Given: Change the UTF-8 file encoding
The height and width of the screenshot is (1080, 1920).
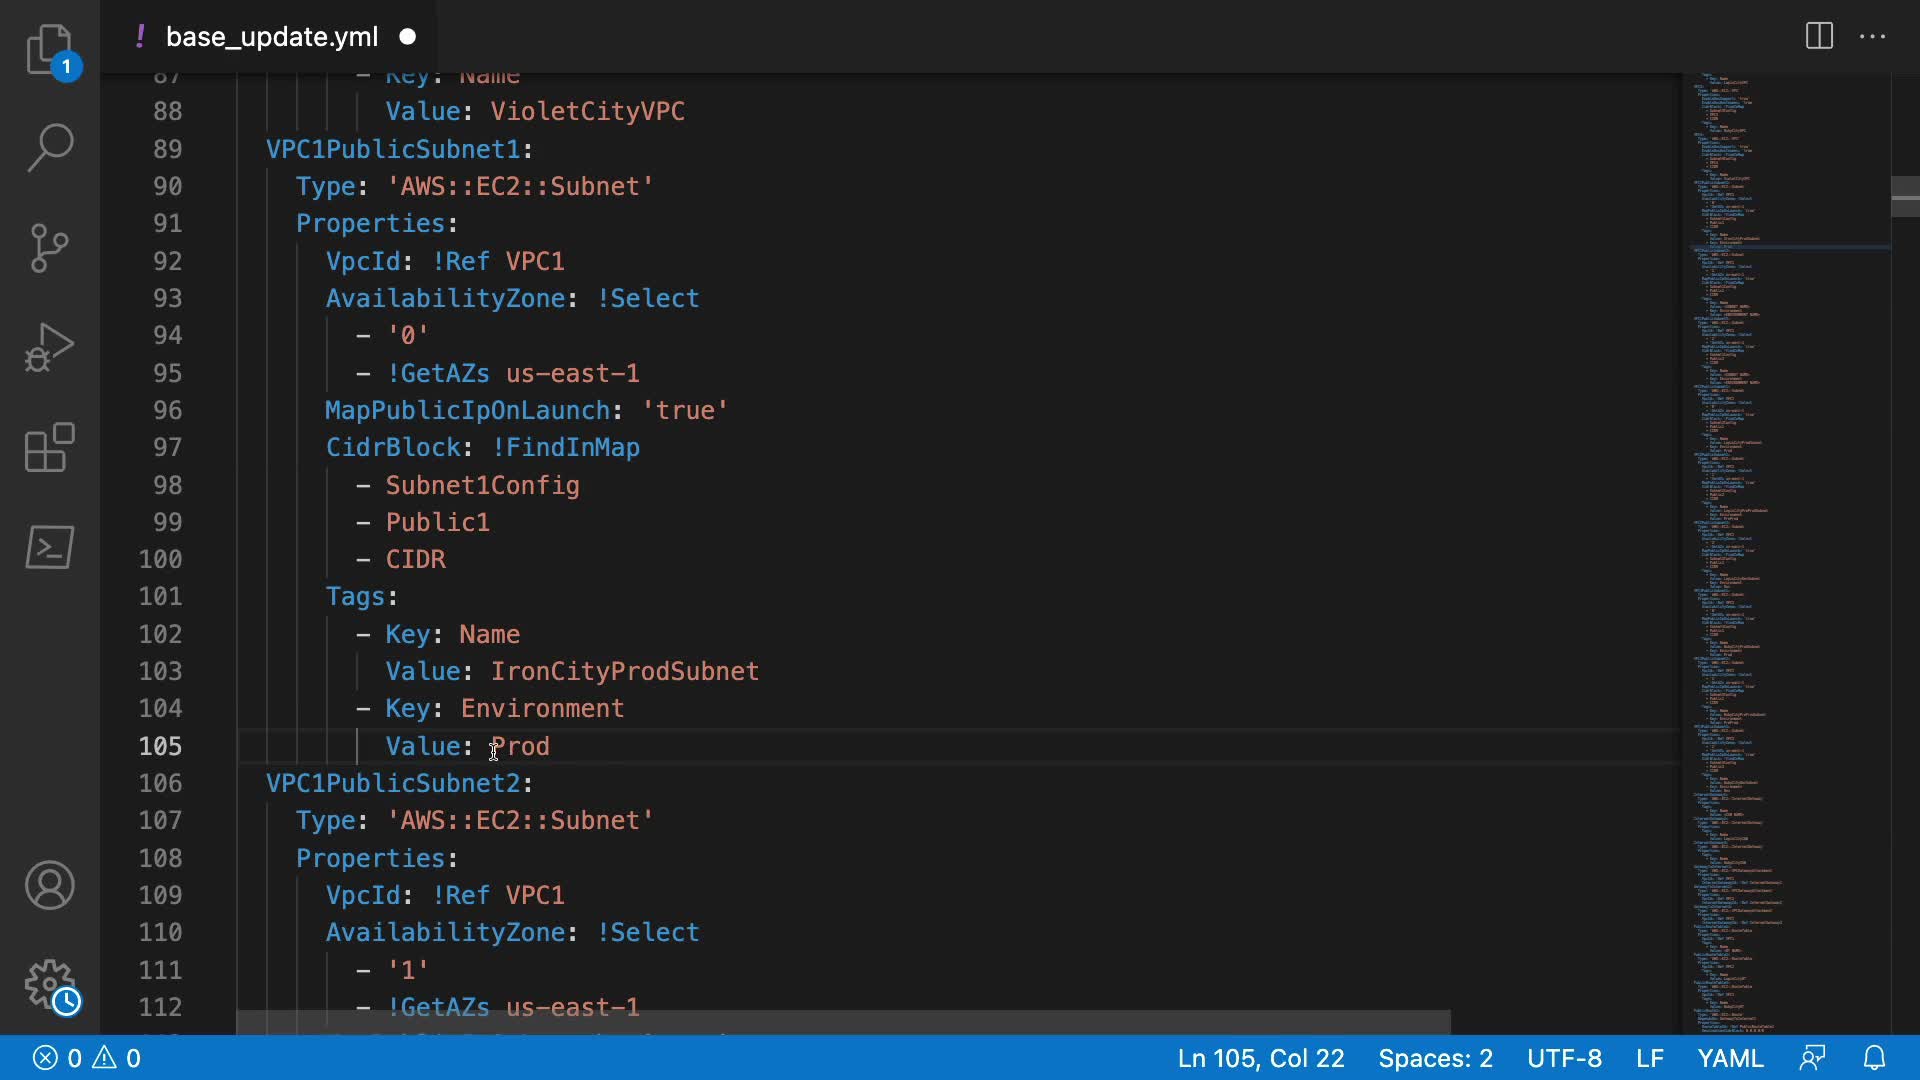Looking at the screenshot, I should pyautogui.click(x=1564, y=1058).
